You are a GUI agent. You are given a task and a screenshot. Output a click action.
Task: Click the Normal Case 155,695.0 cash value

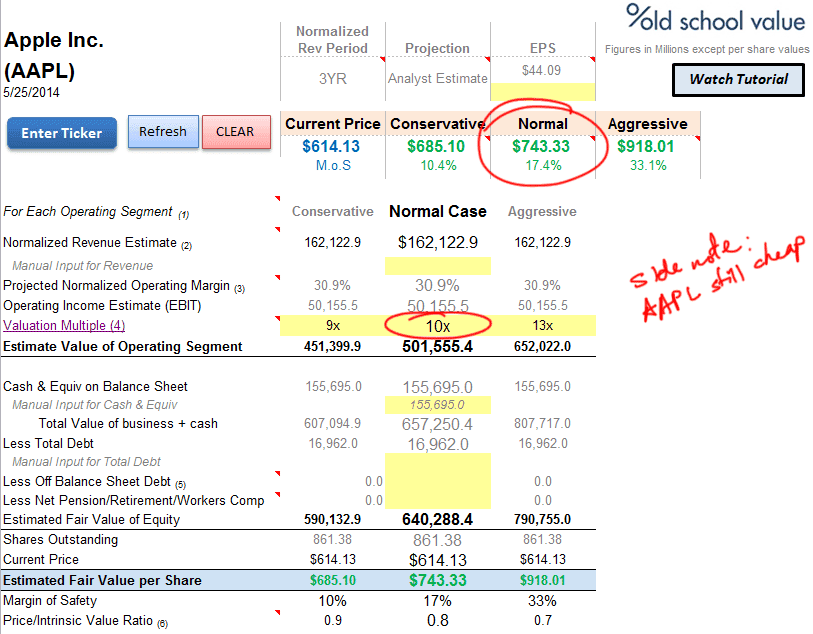[438, 387]
